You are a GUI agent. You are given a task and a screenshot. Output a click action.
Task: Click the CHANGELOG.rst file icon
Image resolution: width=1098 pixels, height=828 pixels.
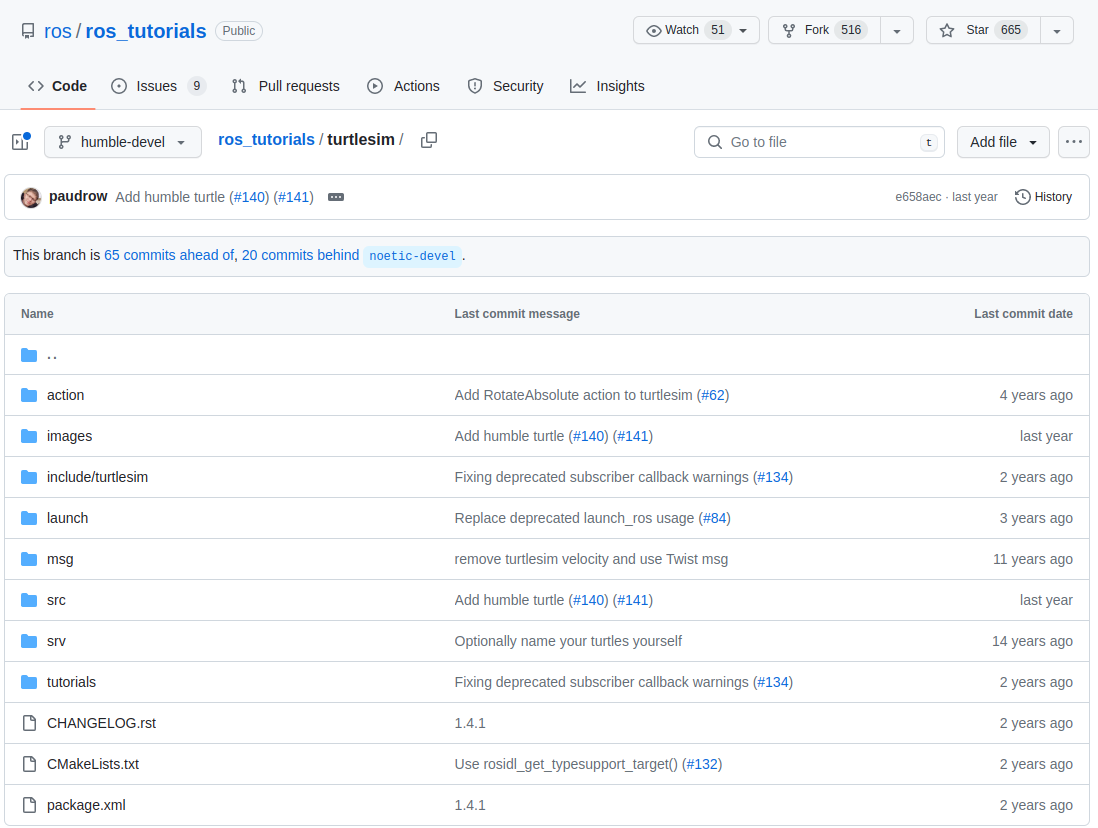pos(29,723)
